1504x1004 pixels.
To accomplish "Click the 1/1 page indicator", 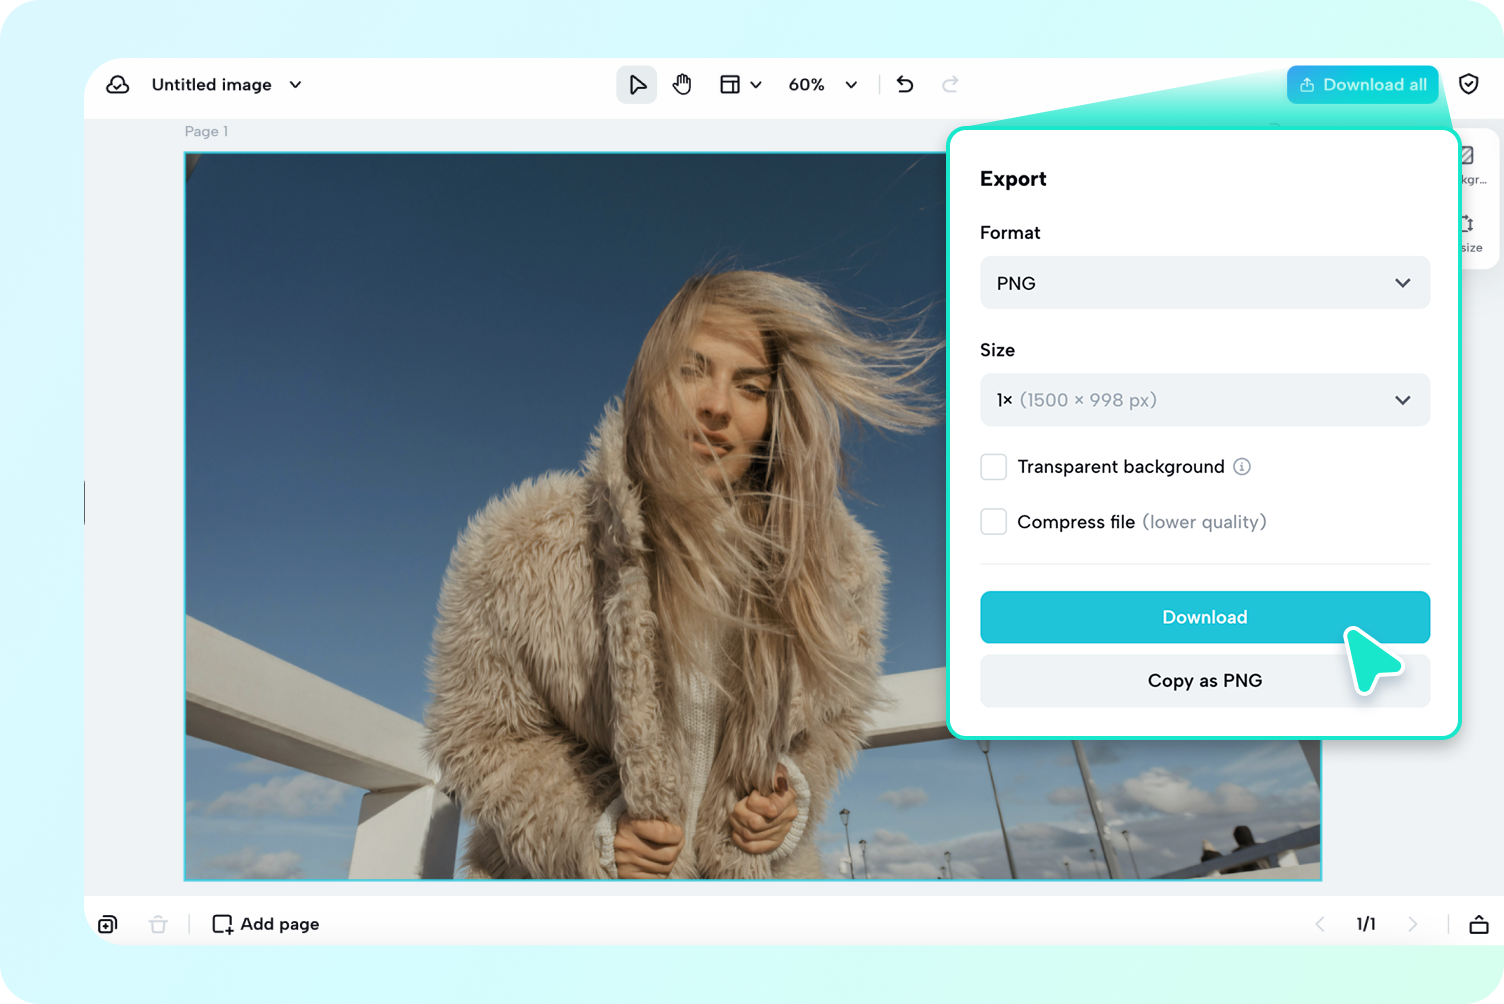I will point(1366,924).
